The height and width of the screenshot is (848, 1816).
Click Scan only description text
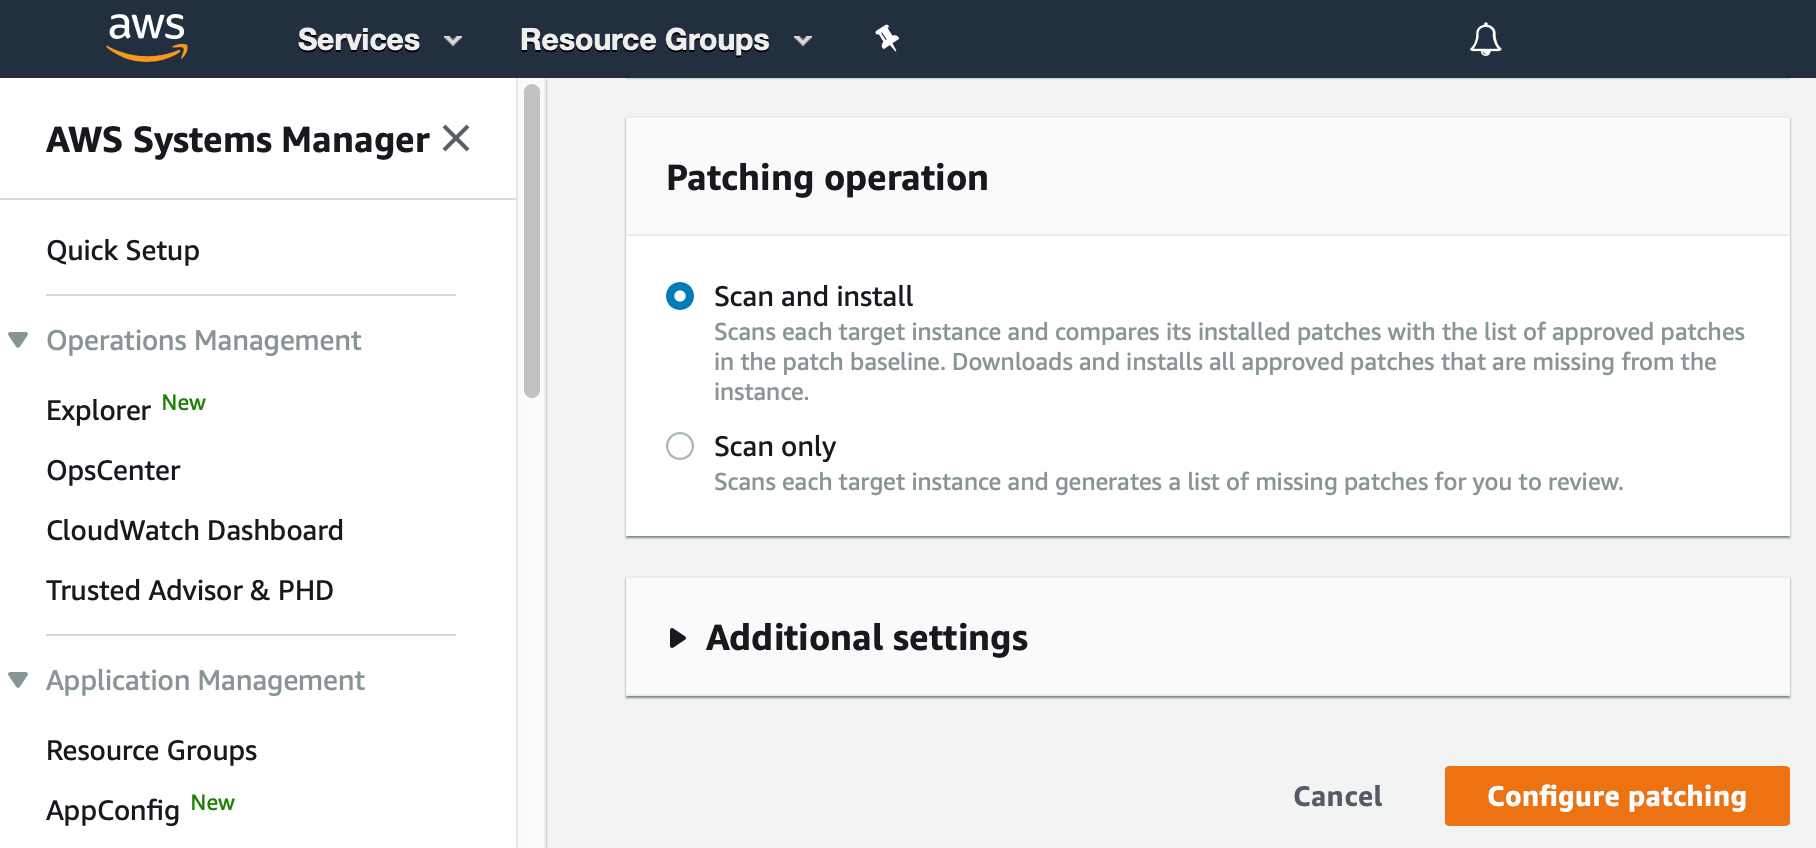1168,482
